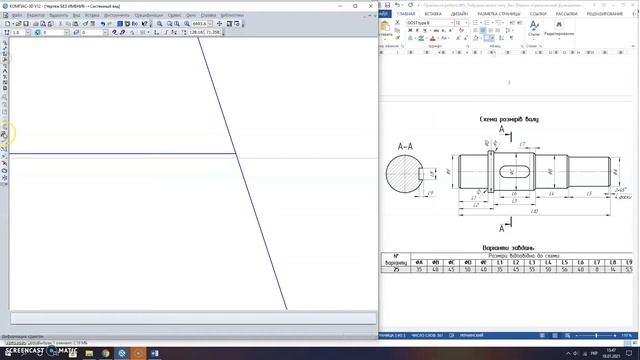Switch to ДИЗАЙН tab in Word
The width and height of the screenshot is (640, 360).
459,14
